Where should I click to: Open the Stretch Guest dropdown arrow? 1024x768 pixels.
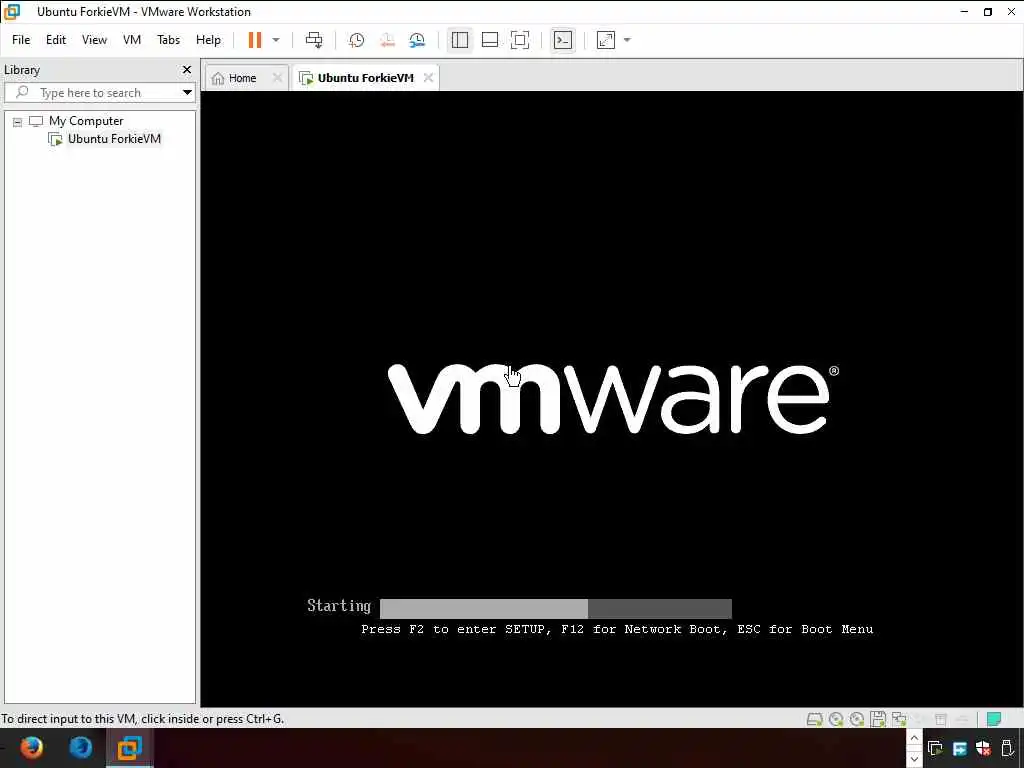pyautogui.click(x=627, y=40)
